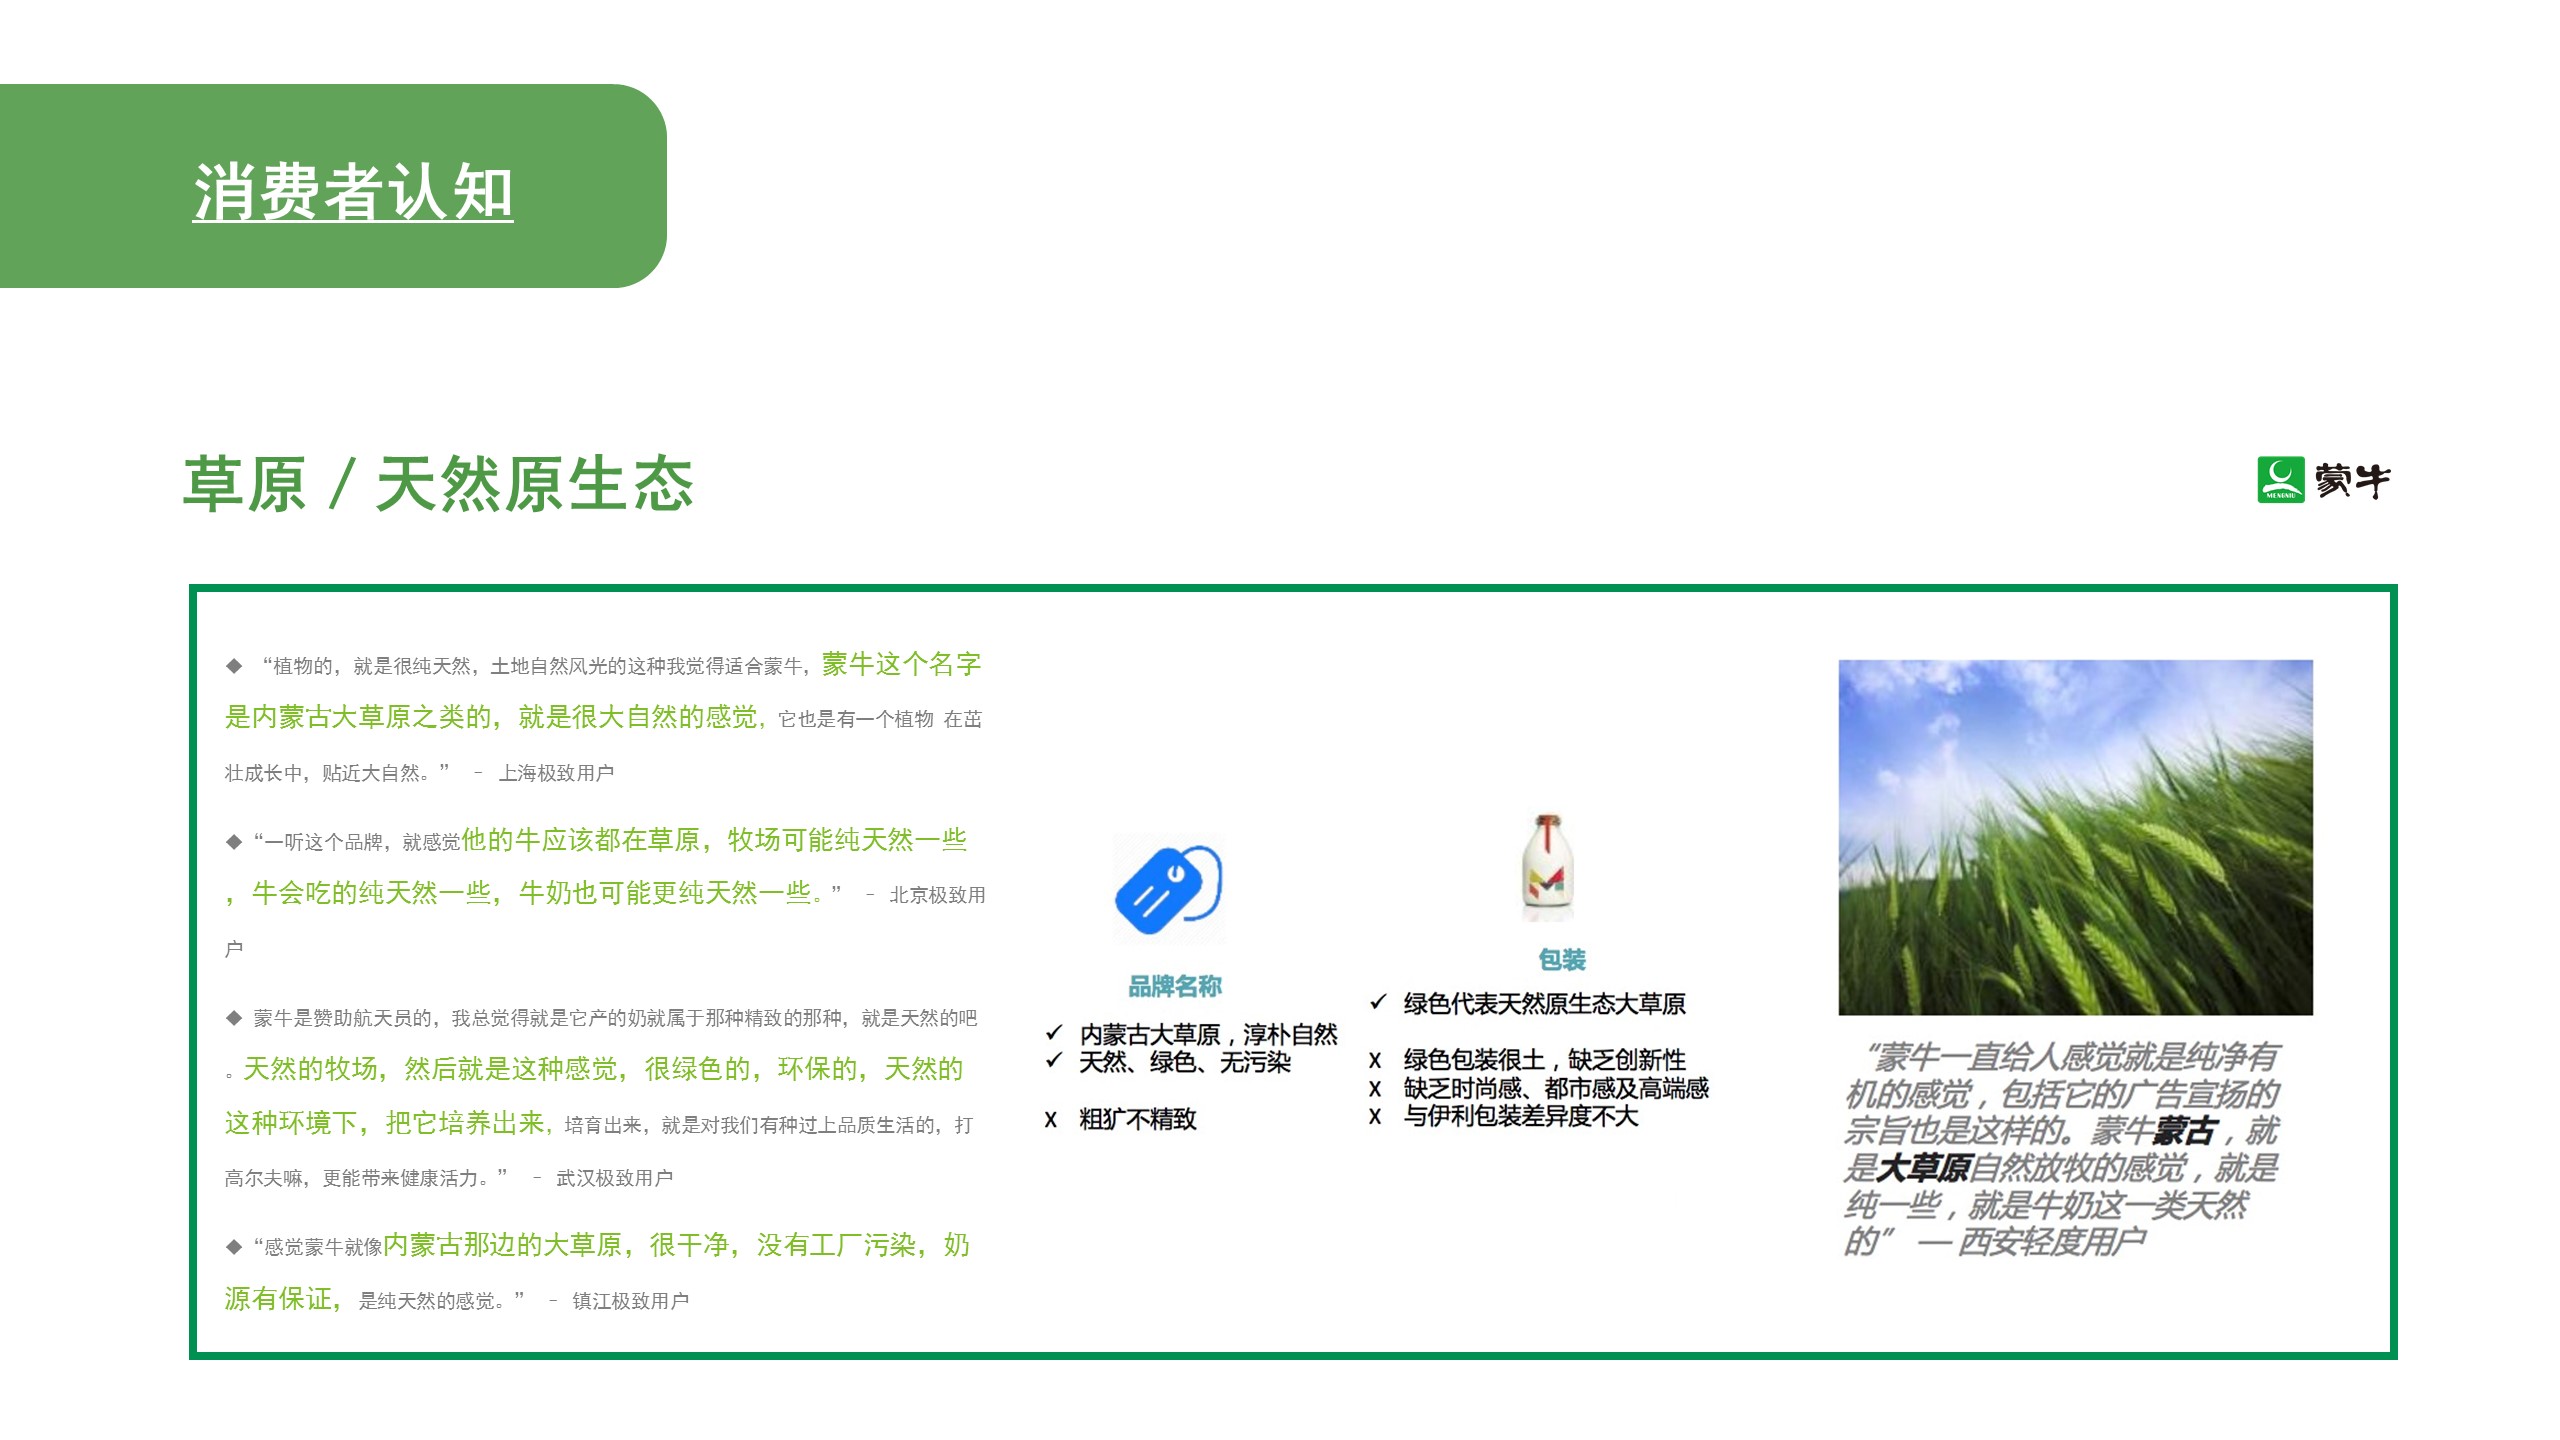This screenshot has height=1440, width=2560.
Task: Click checkmark beside 内蒙古大草原，淳朴自然
Action: pyautogui.click(x=1053, y=1033)
